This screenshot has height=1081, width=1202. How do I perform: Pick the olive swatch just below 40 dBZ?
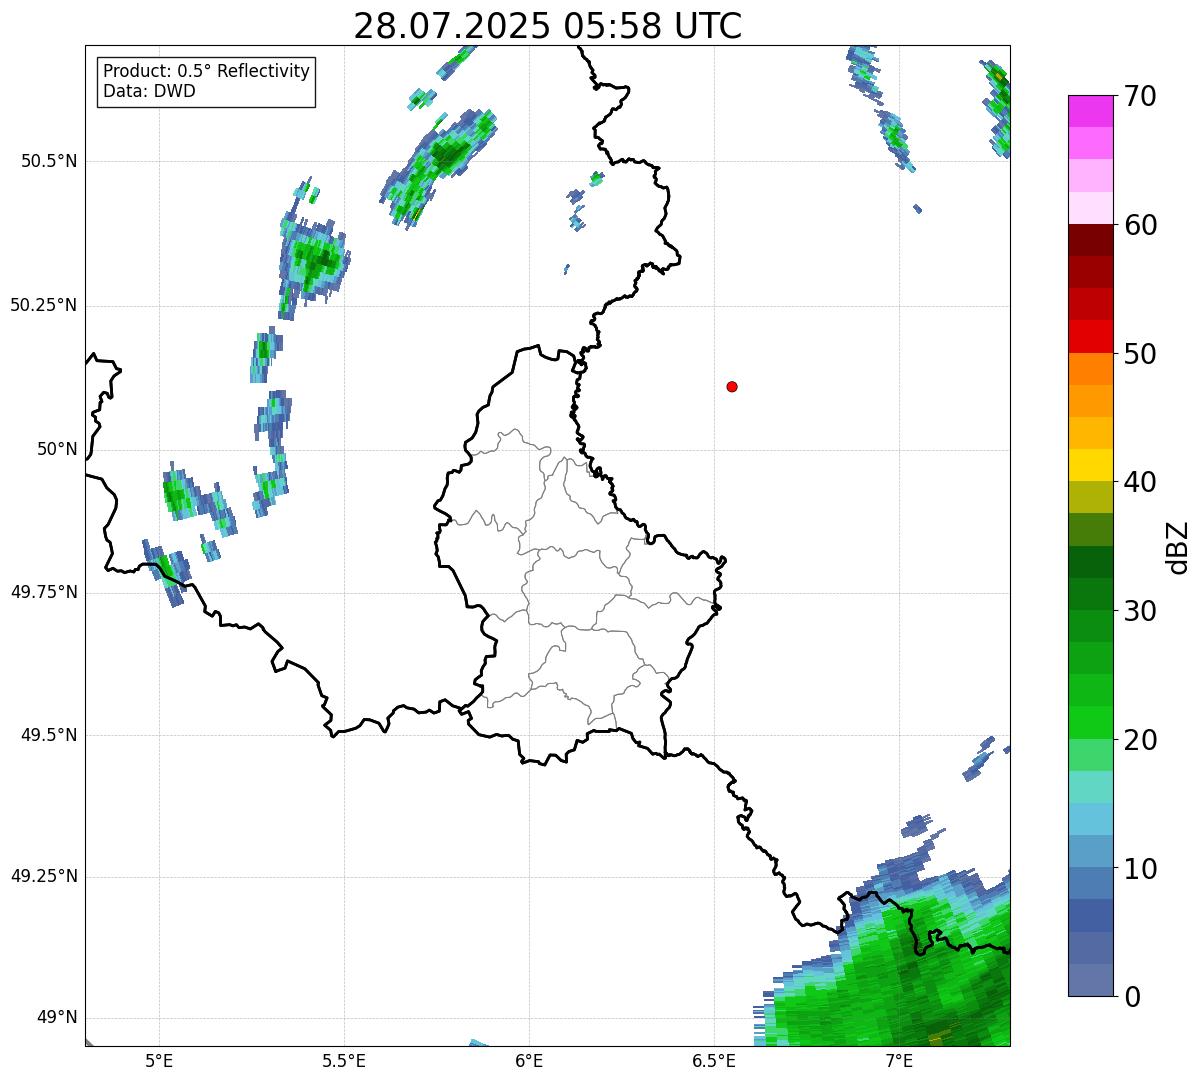[x=1090, y=497]
